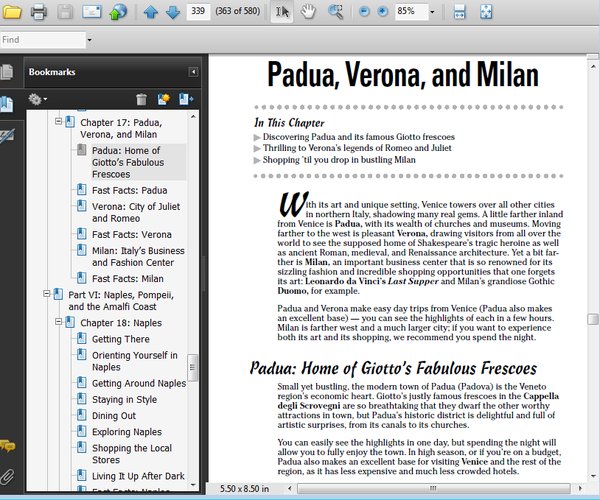
Task: Zoom in with the plus button
Action: [x=382, y=12]
